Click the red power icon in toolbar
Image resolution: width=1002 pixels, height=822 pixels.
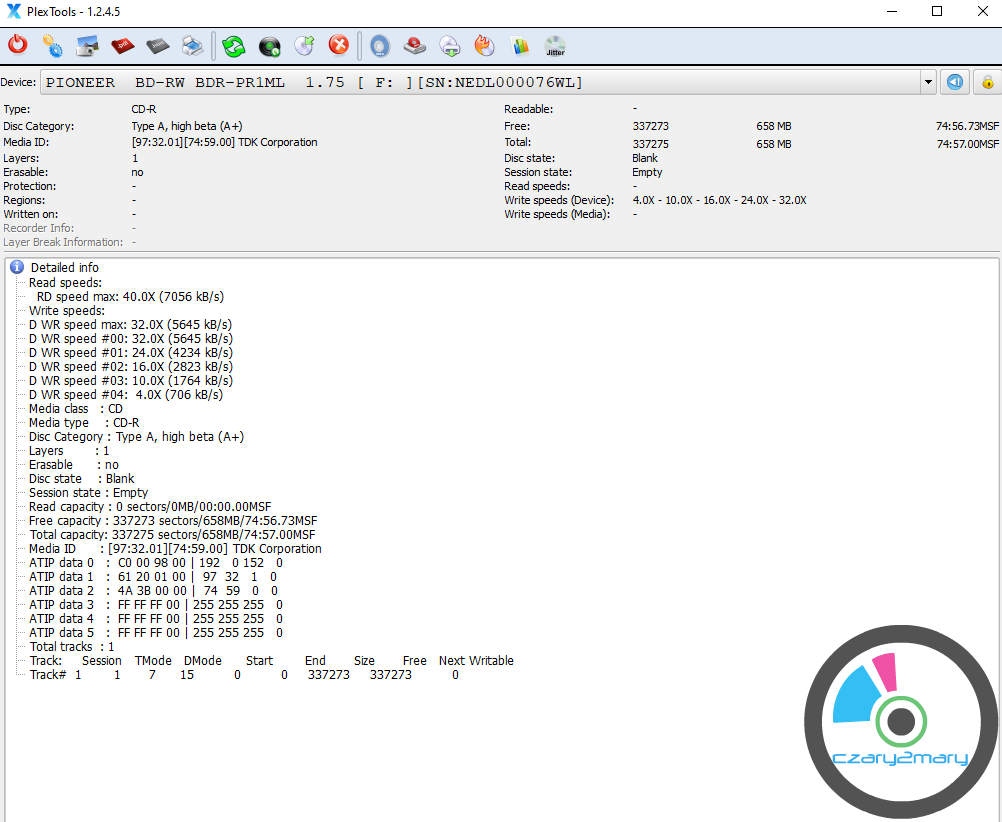[18, 45]
